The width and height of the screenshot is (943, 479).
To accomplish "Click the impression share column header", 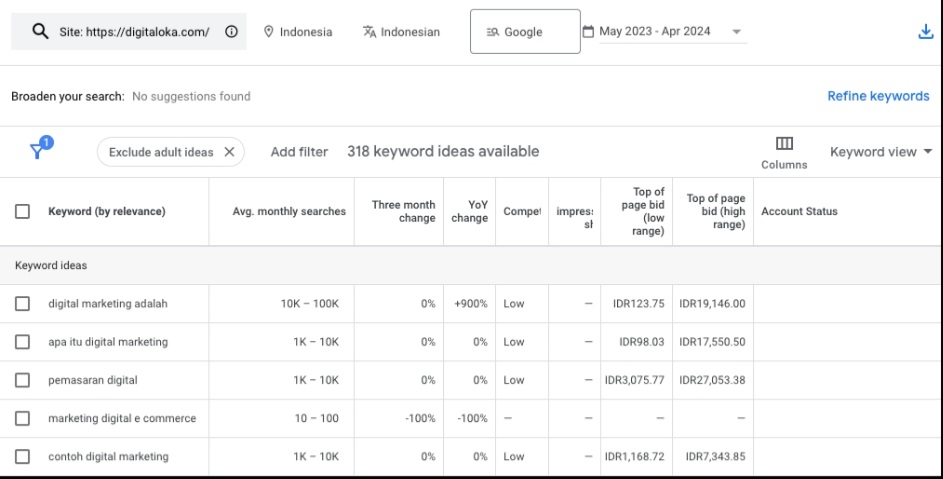I will click(x=574, y=217).
